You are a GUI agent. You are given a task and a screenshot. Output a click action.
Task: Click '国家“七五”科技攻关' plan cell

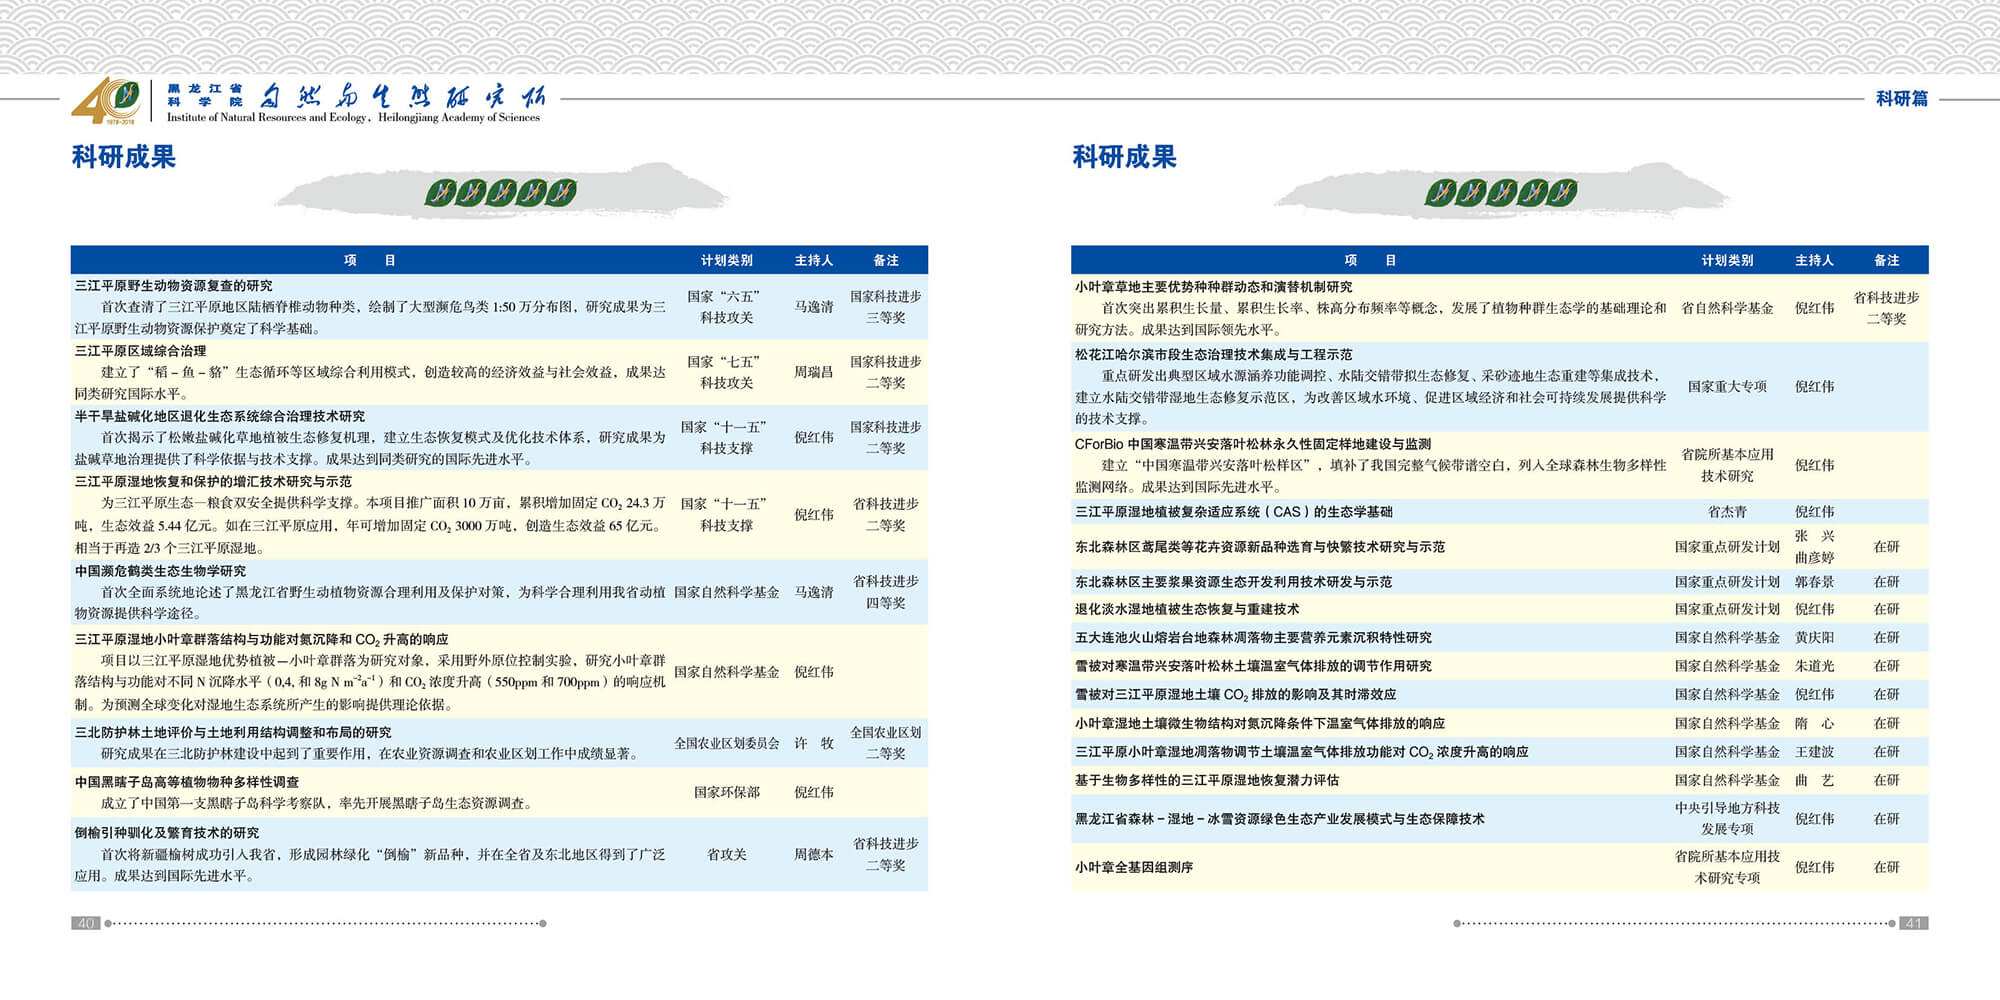point(726,372)
